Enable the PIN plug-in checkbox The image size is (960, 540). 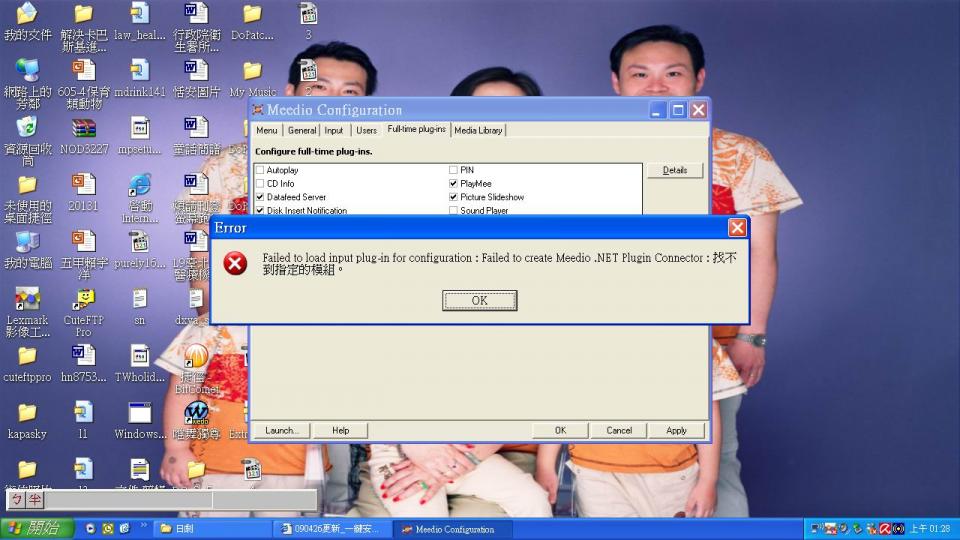[x=453, y=170]
